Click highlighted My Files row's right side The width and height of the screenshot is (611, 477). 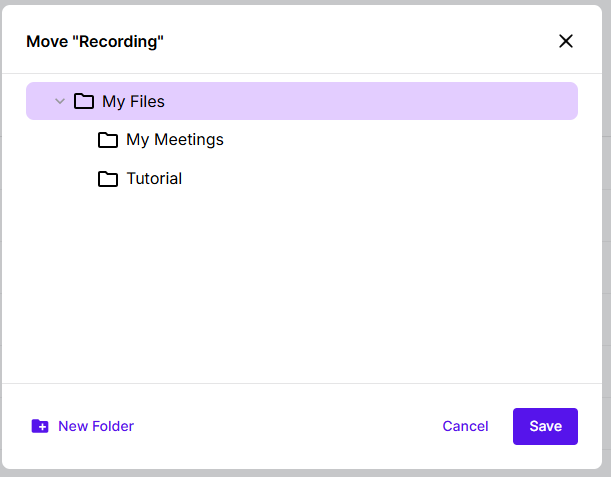click(x=450, y=101)
